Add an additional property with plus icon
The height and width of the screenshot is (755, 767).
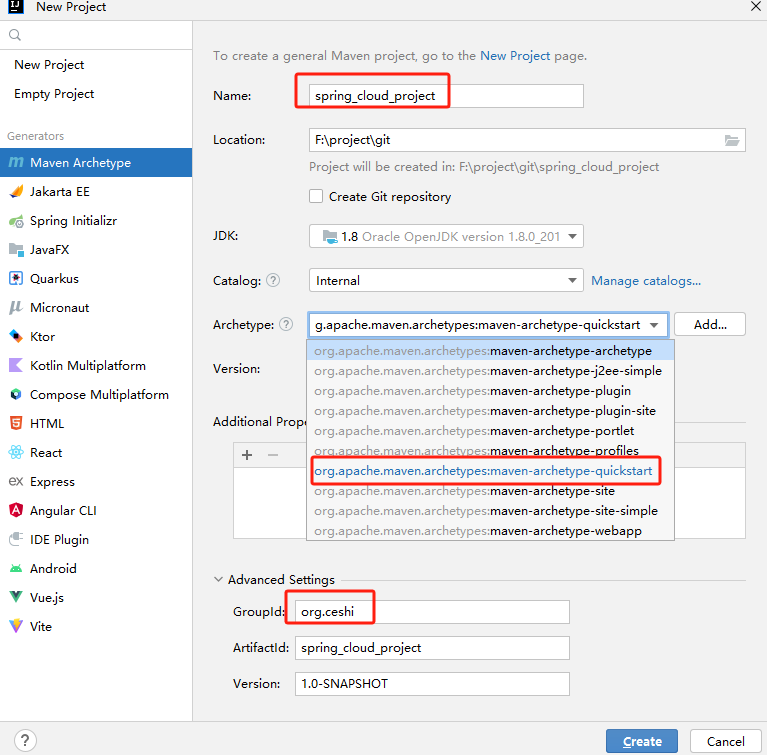[x=247, y=455]
